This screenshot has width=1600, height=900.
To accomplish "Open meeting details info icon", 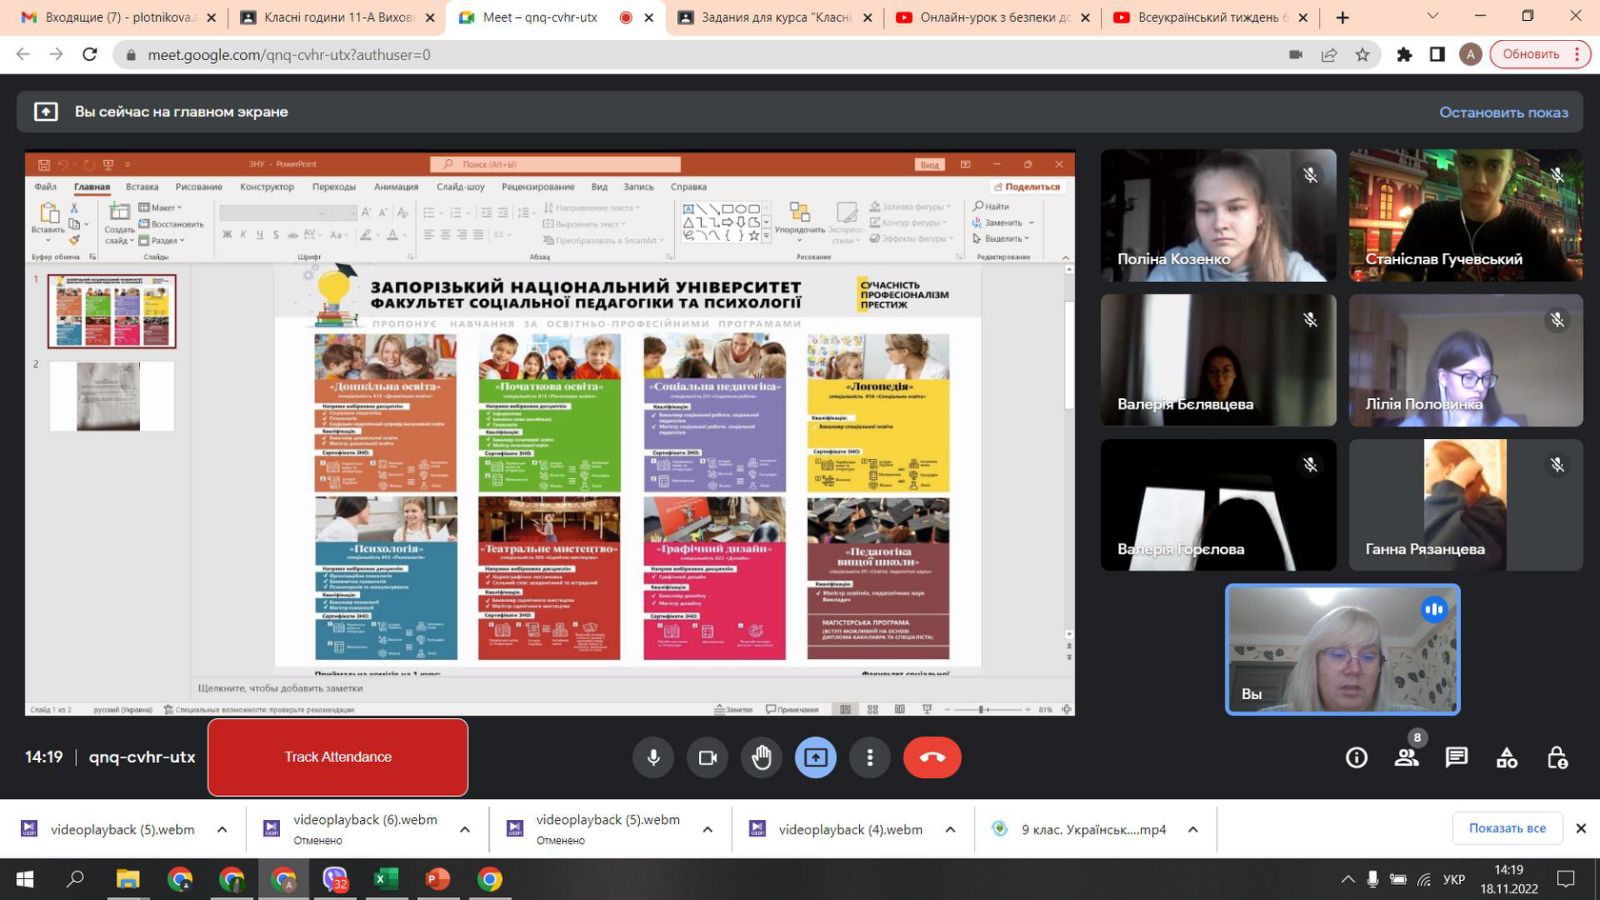I will pos(1356,758).
